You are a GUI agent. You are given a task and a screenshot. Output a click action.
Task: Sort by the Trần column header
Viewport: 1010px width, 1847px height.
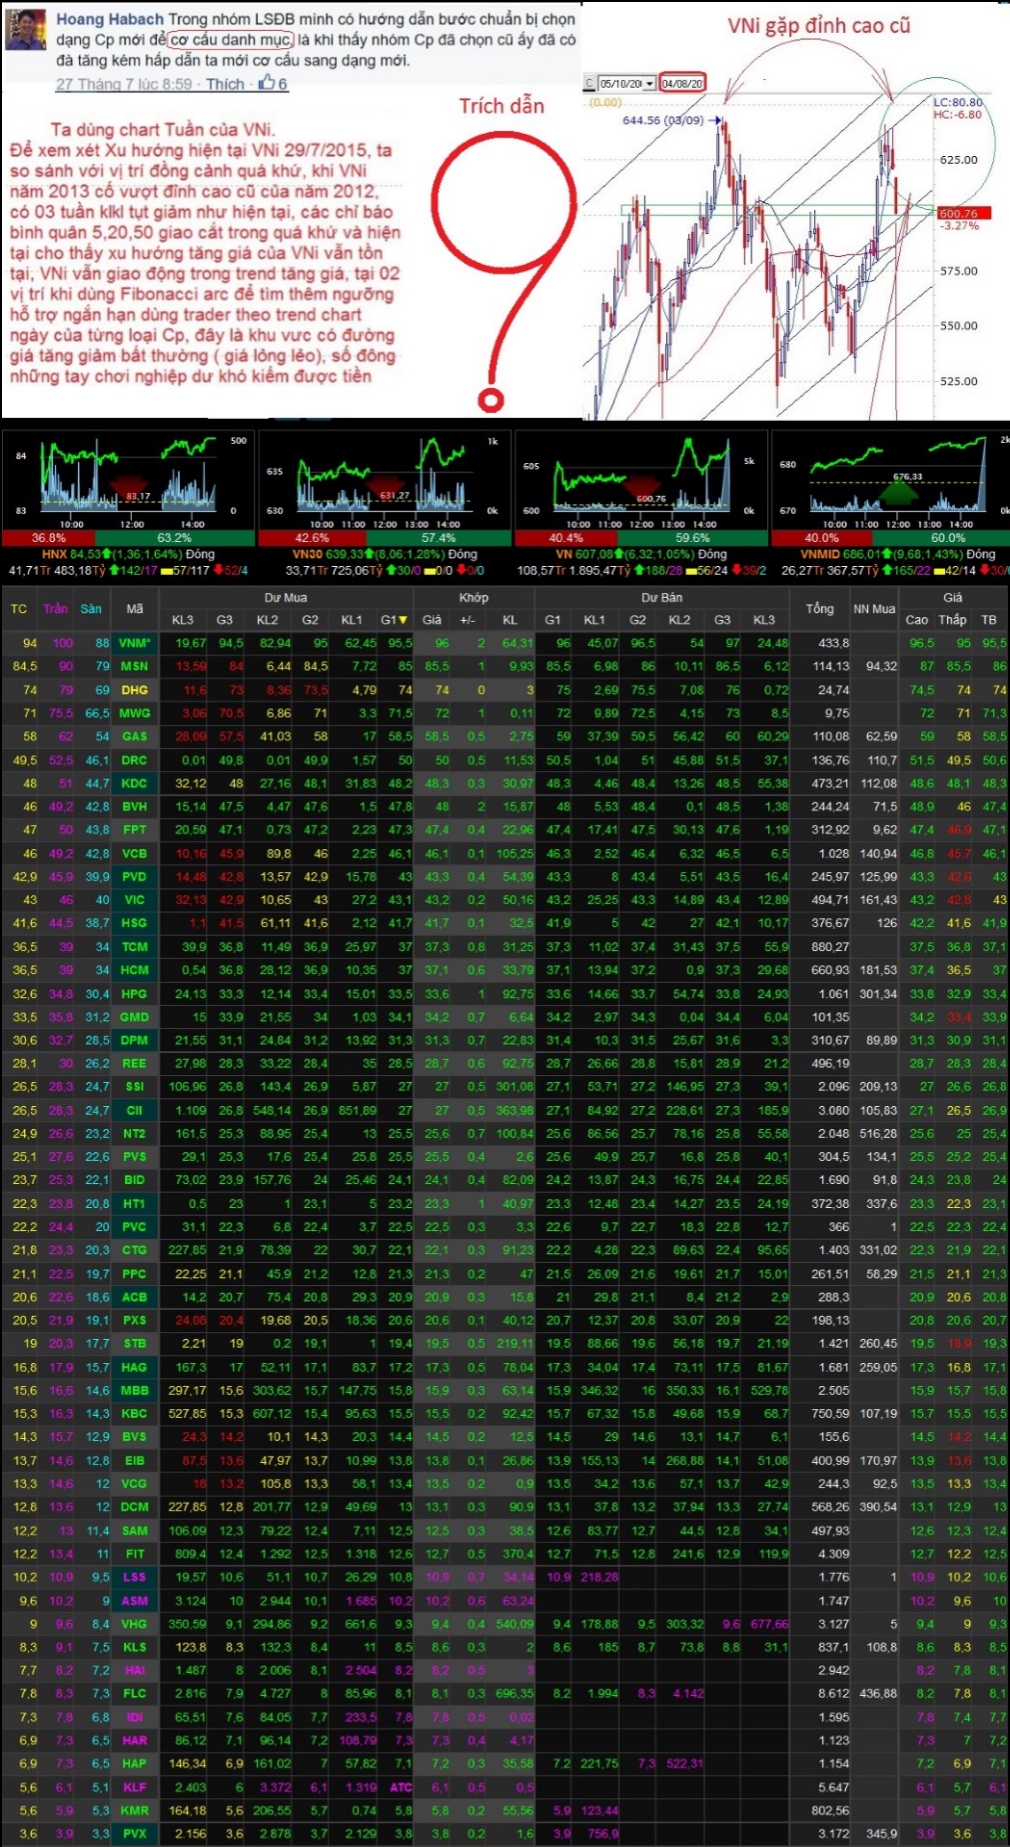tap(56, 609)
